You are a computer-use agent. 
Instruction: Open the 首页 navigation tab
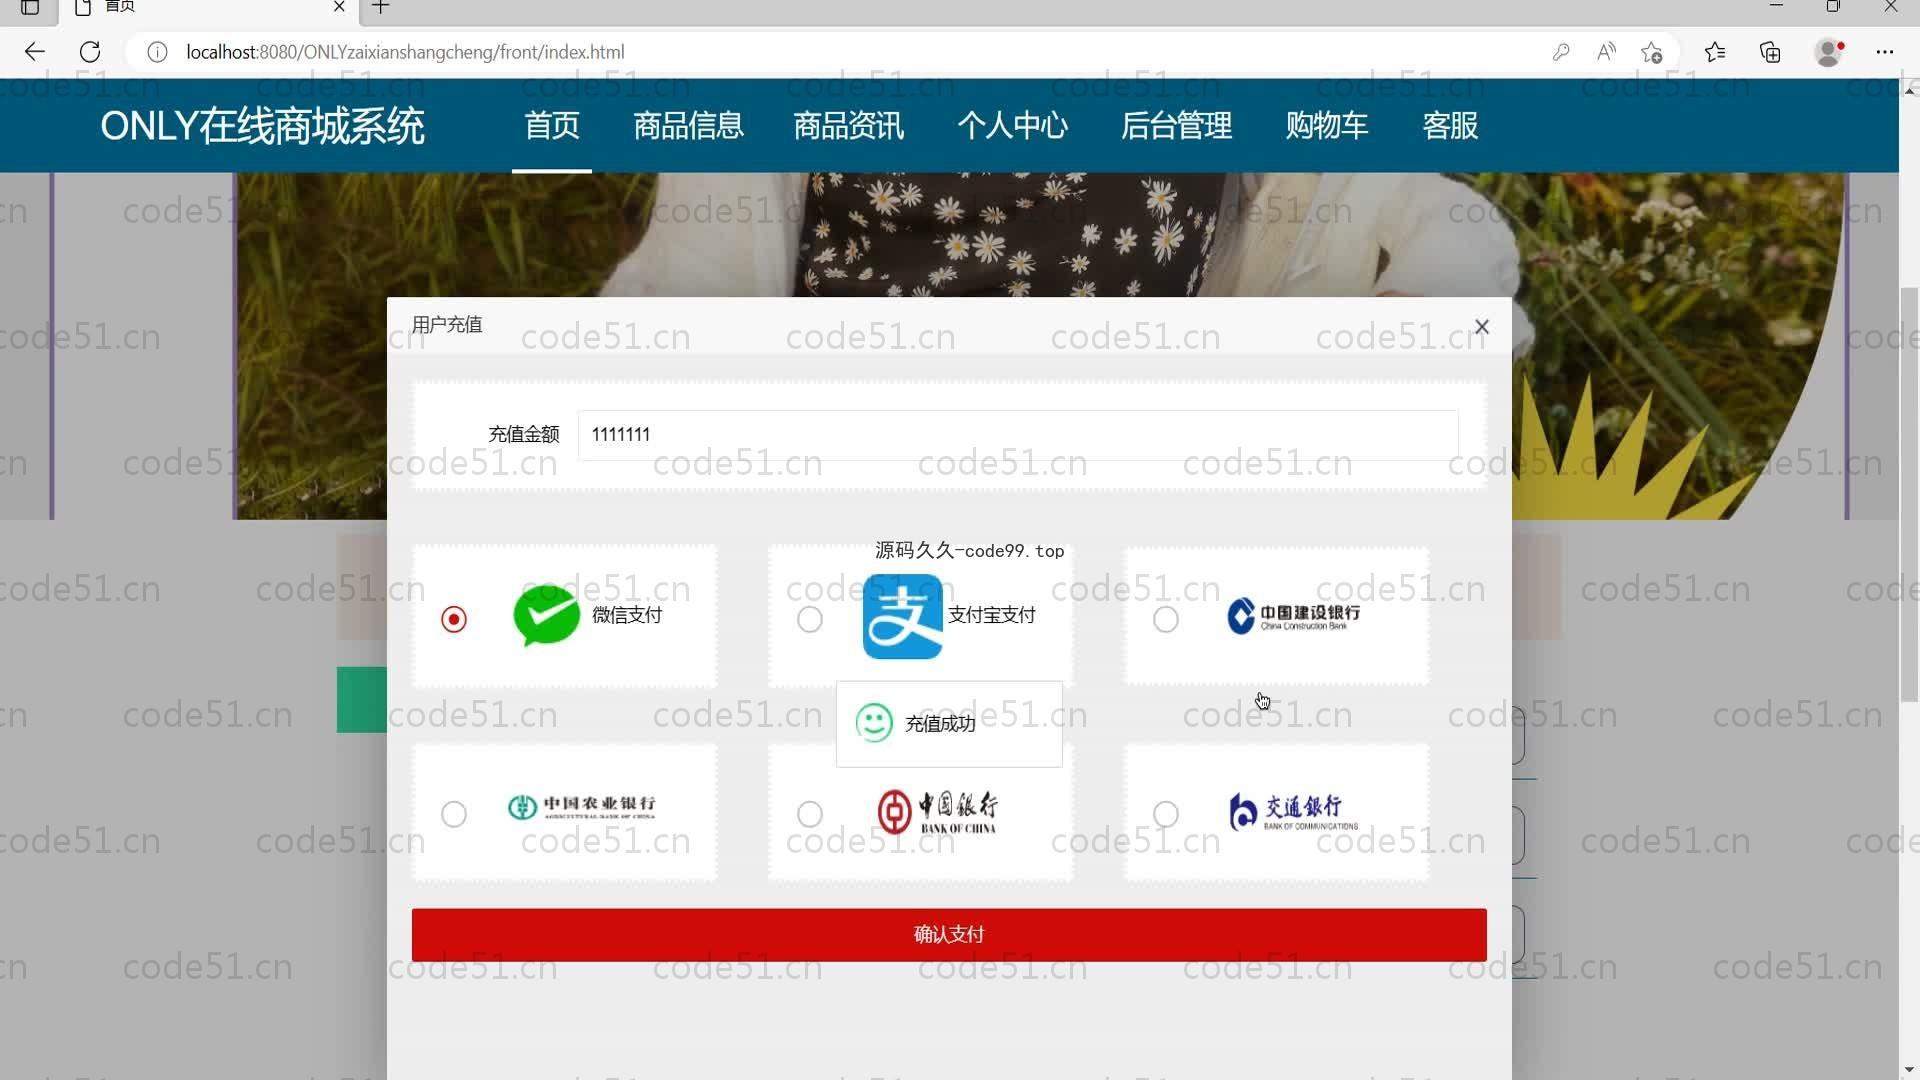(552, 126)
